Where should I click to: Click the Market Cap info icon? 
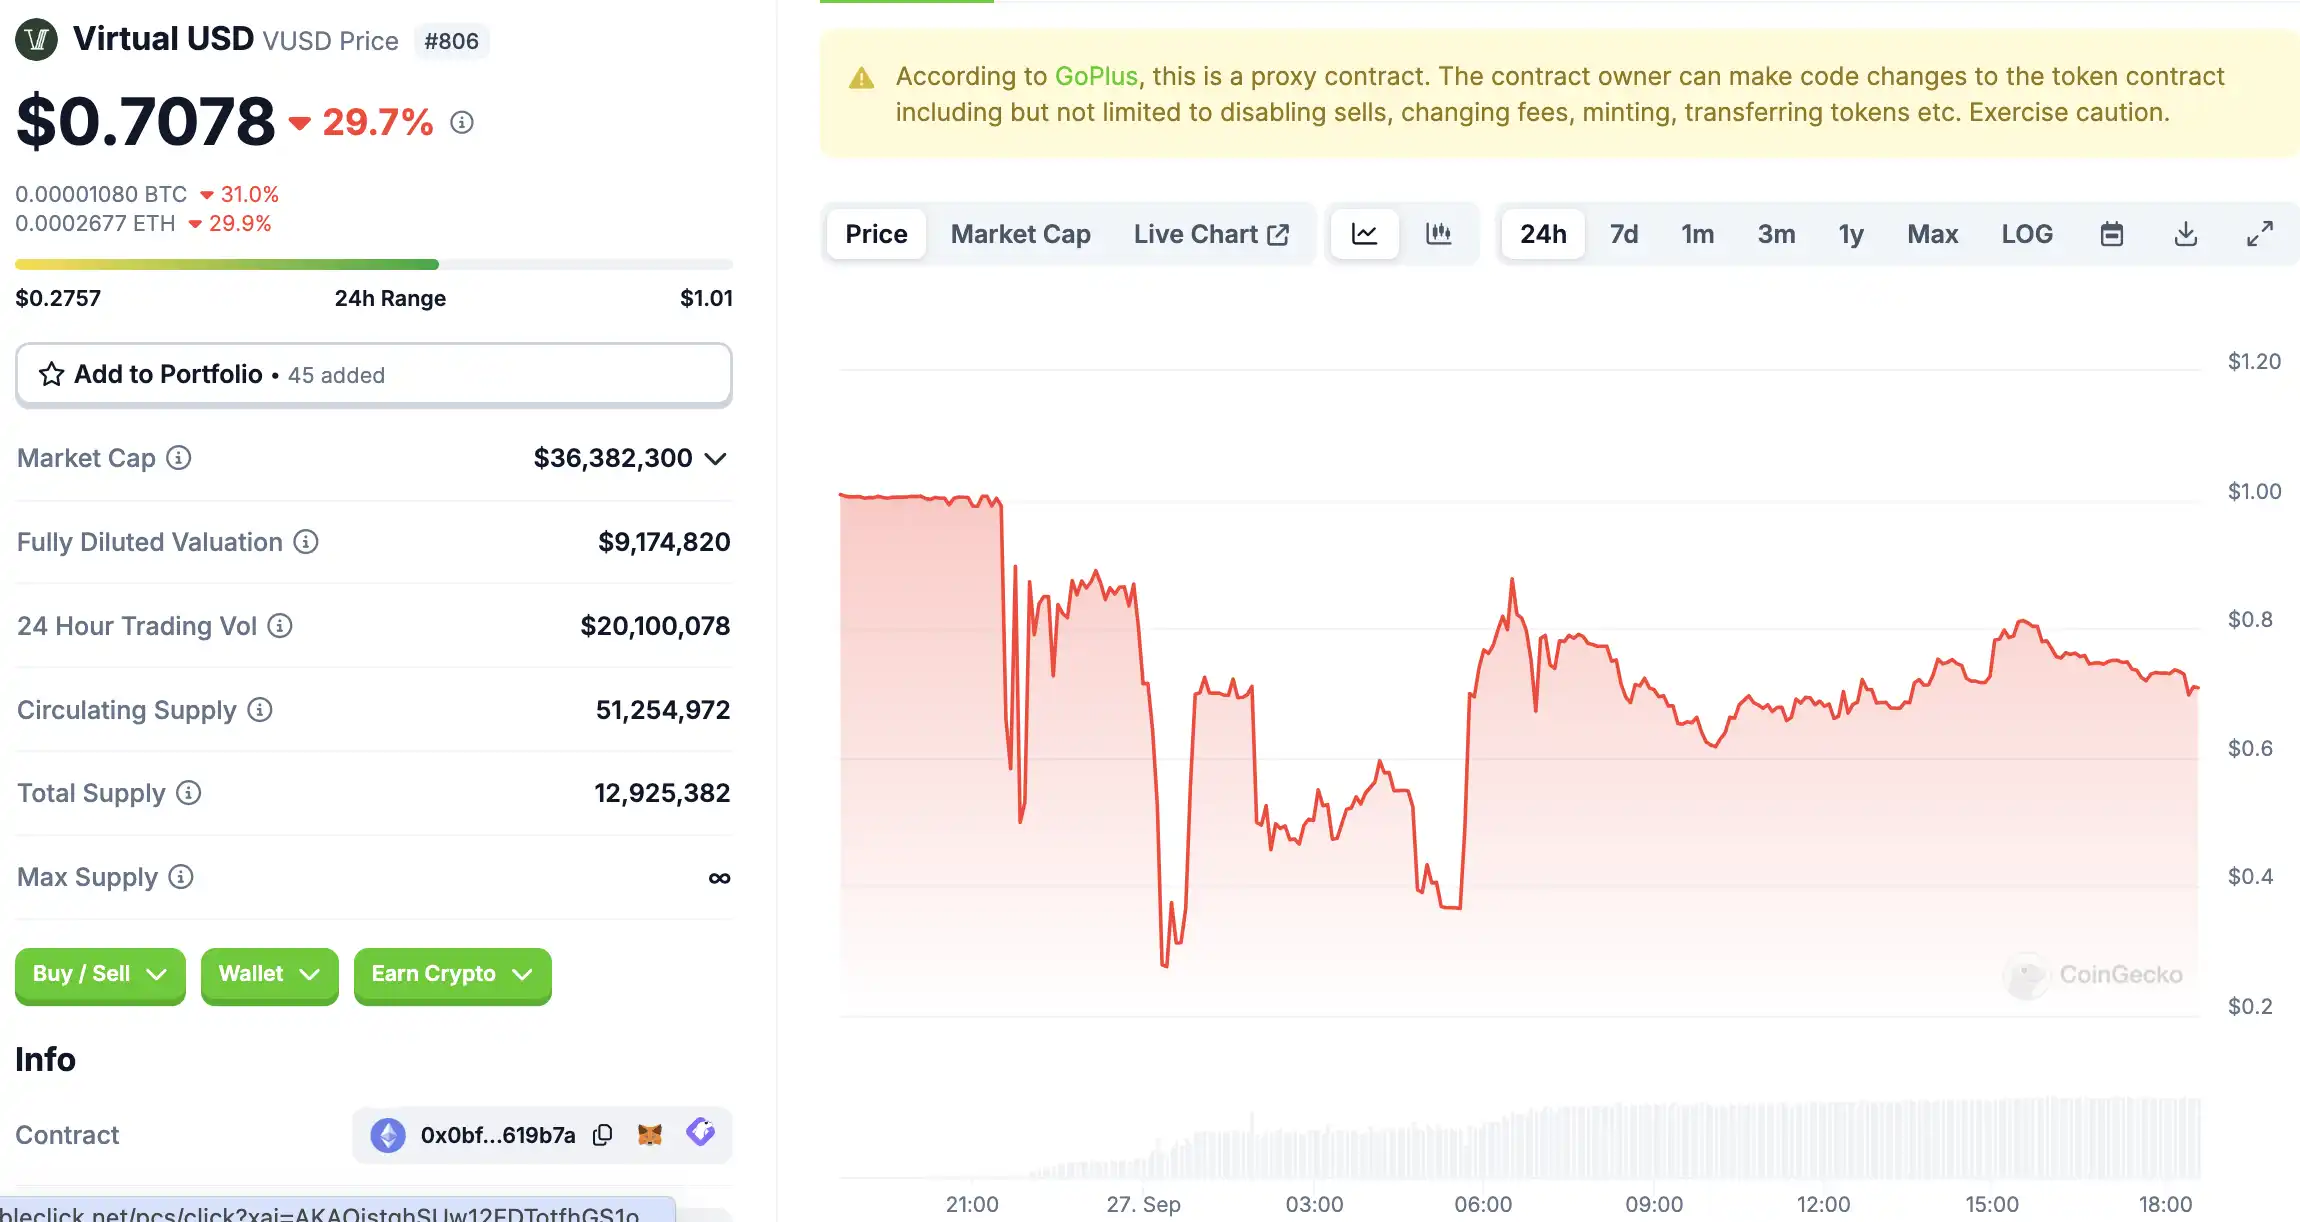(x=179, y=458)
